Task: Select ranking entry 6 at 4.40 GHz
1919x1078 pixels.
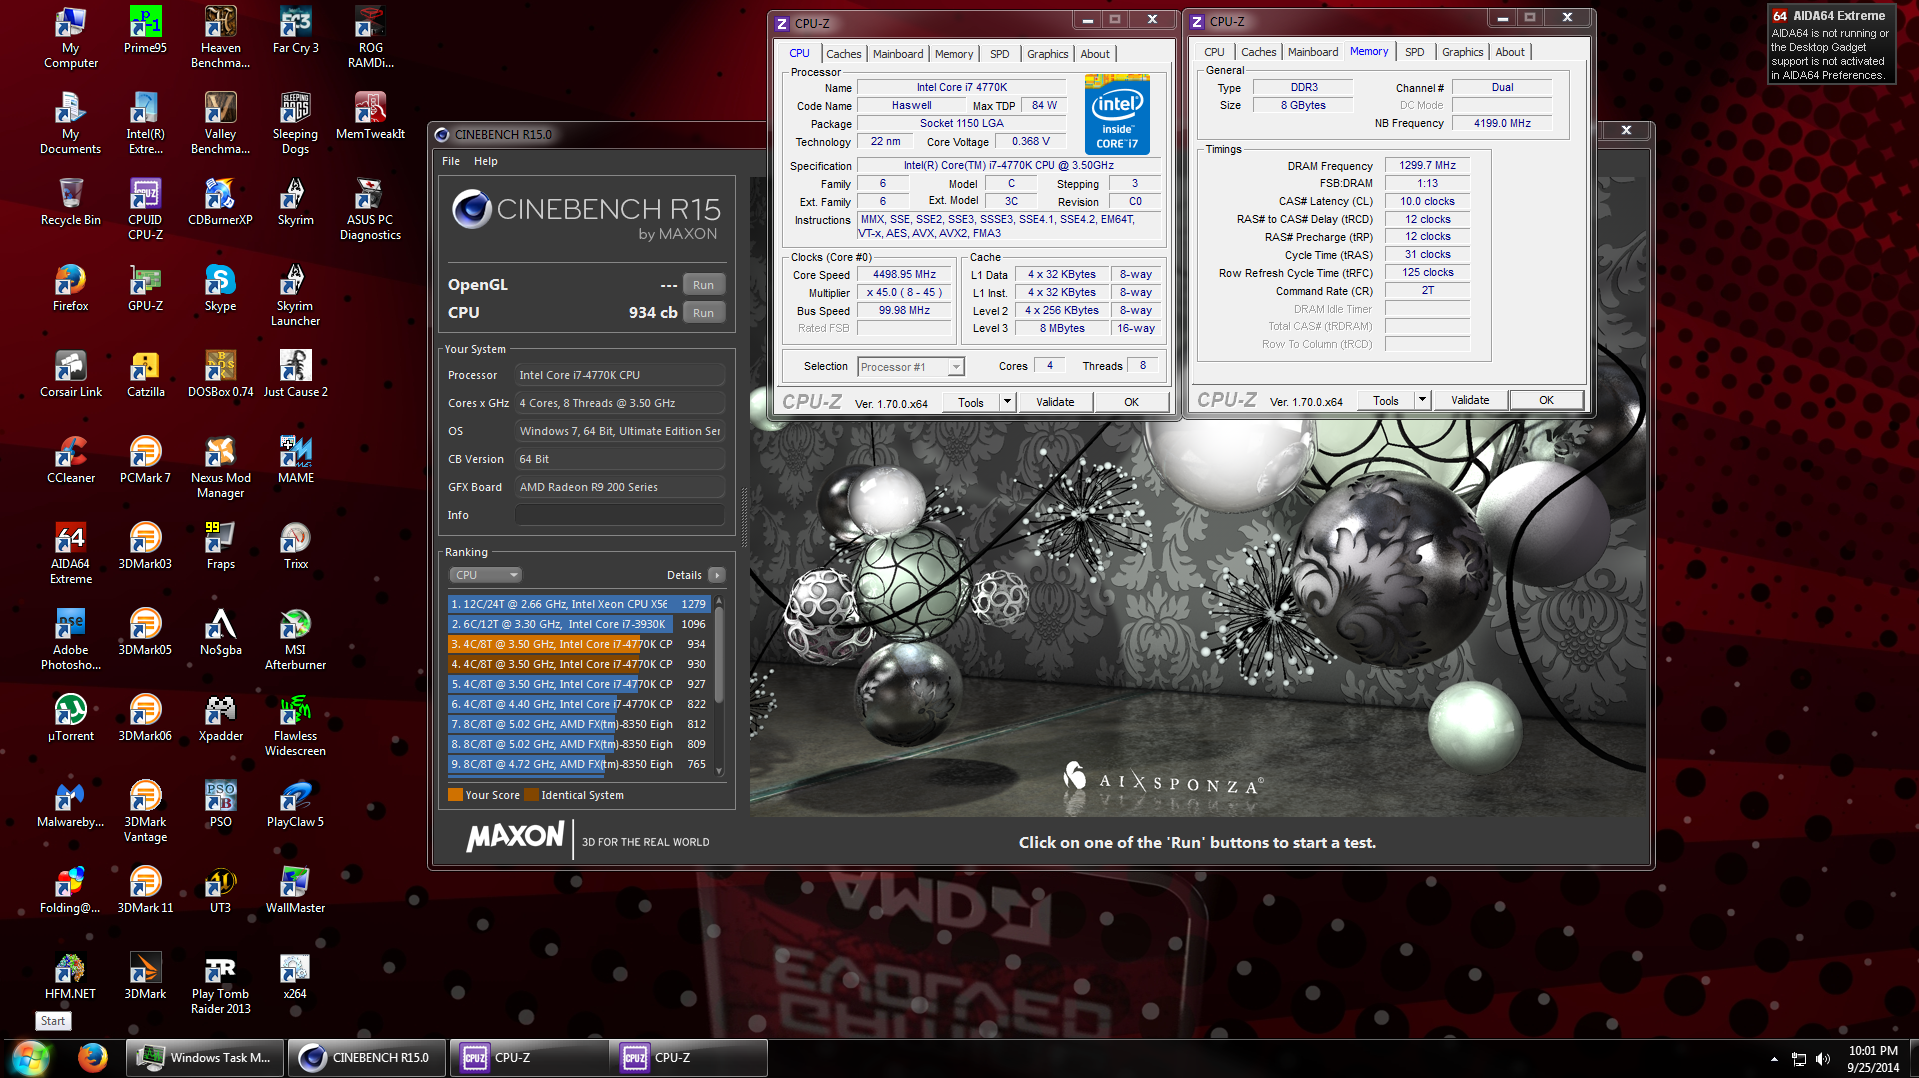Action: 578,704
